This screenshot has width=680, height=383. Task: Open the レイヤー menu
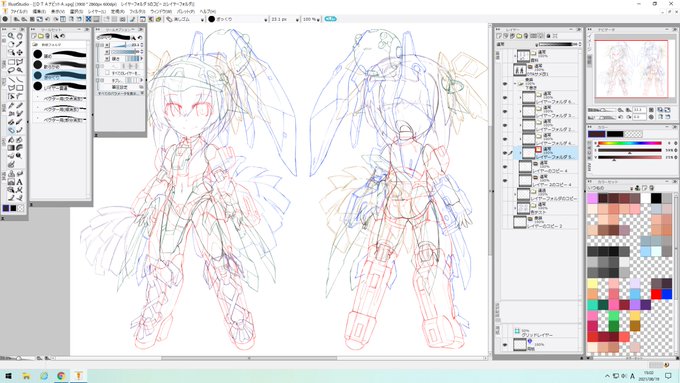(96, 11)
